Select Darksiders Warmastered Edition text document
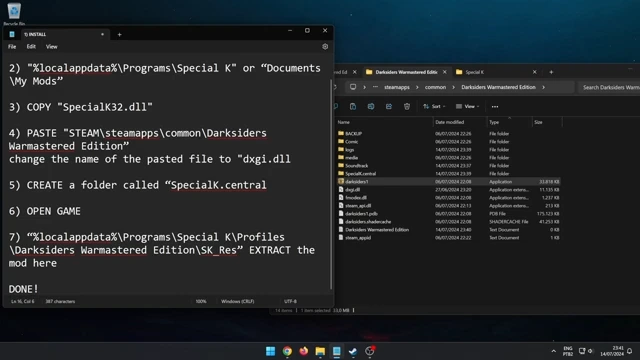Viewport: 640px width, 360px height. (377, 230)
